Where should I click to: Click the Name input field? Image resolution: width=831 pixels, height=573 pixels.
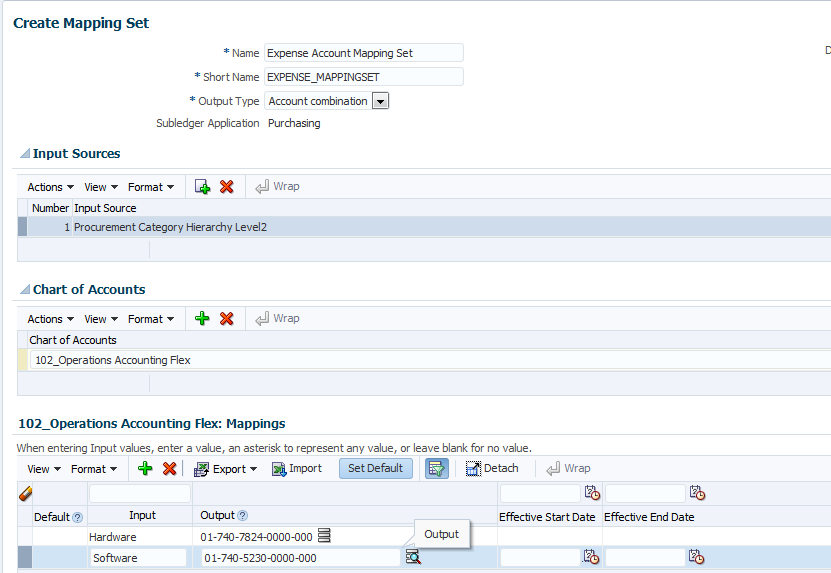tap(364, 53)
